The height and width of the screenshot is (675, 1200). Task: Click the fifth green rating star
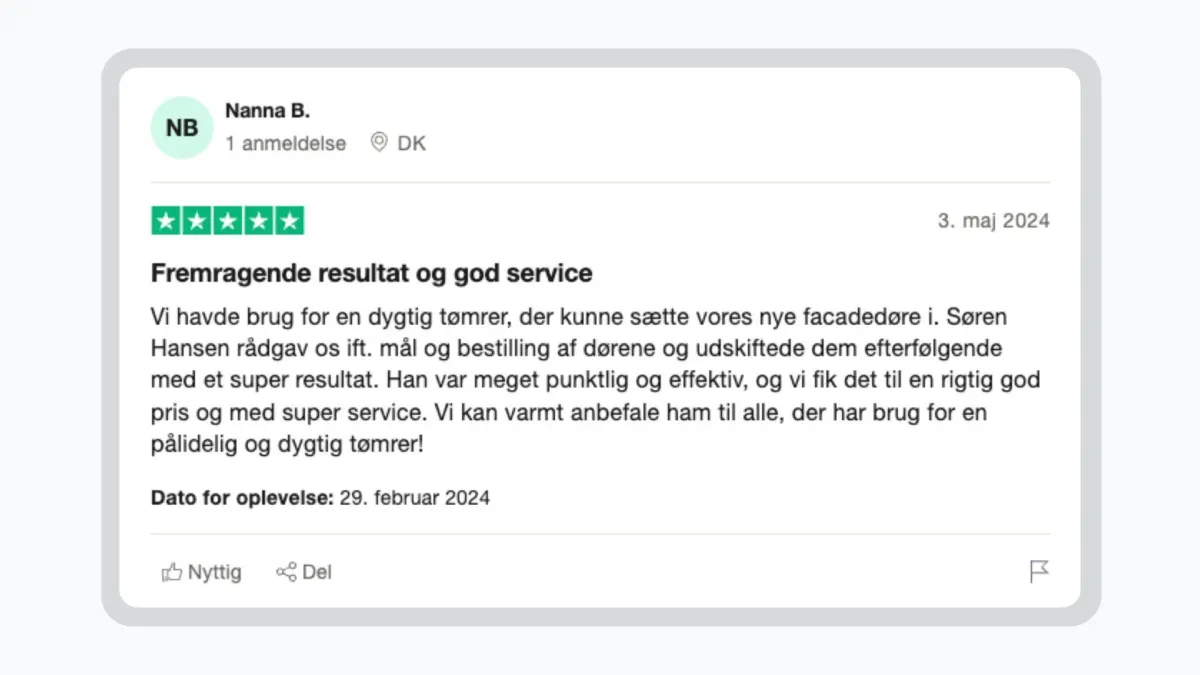tap(289, 221)
